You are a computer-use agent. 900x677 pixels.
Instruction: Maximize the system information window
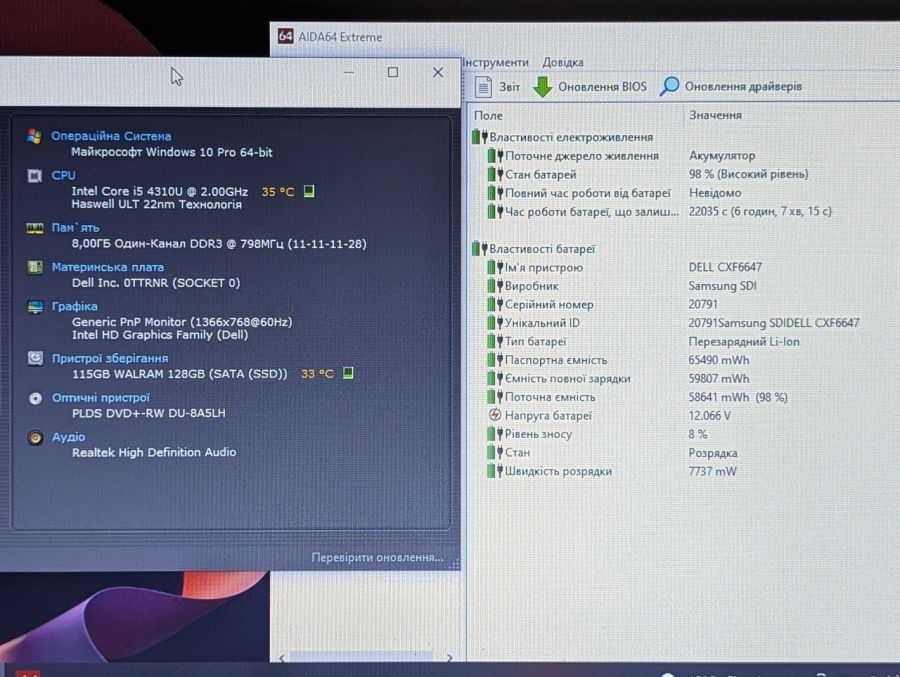pyautogui.click(x=393, y=72)
